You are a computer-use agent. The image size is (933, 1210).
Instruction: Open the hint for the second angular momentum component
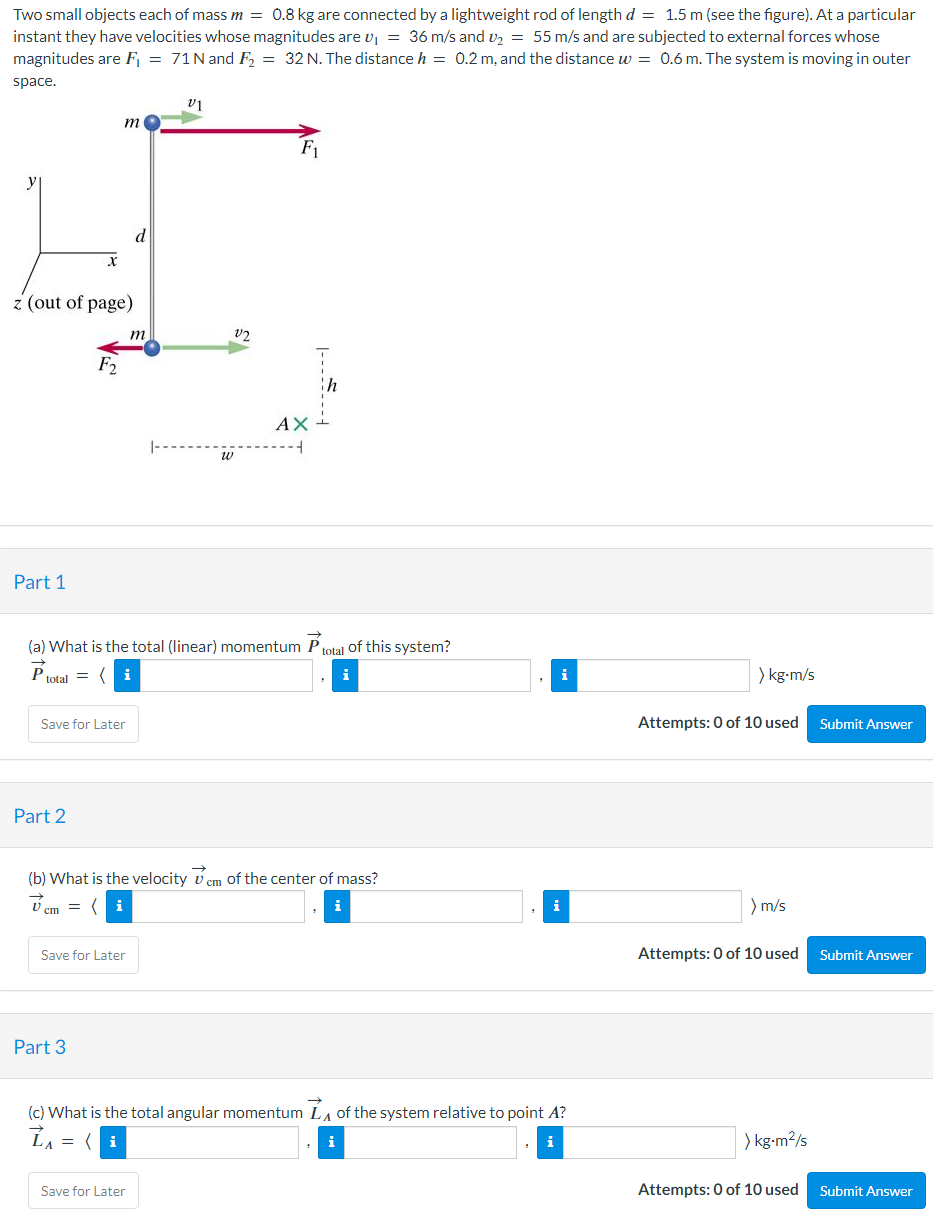point(330,1141)
